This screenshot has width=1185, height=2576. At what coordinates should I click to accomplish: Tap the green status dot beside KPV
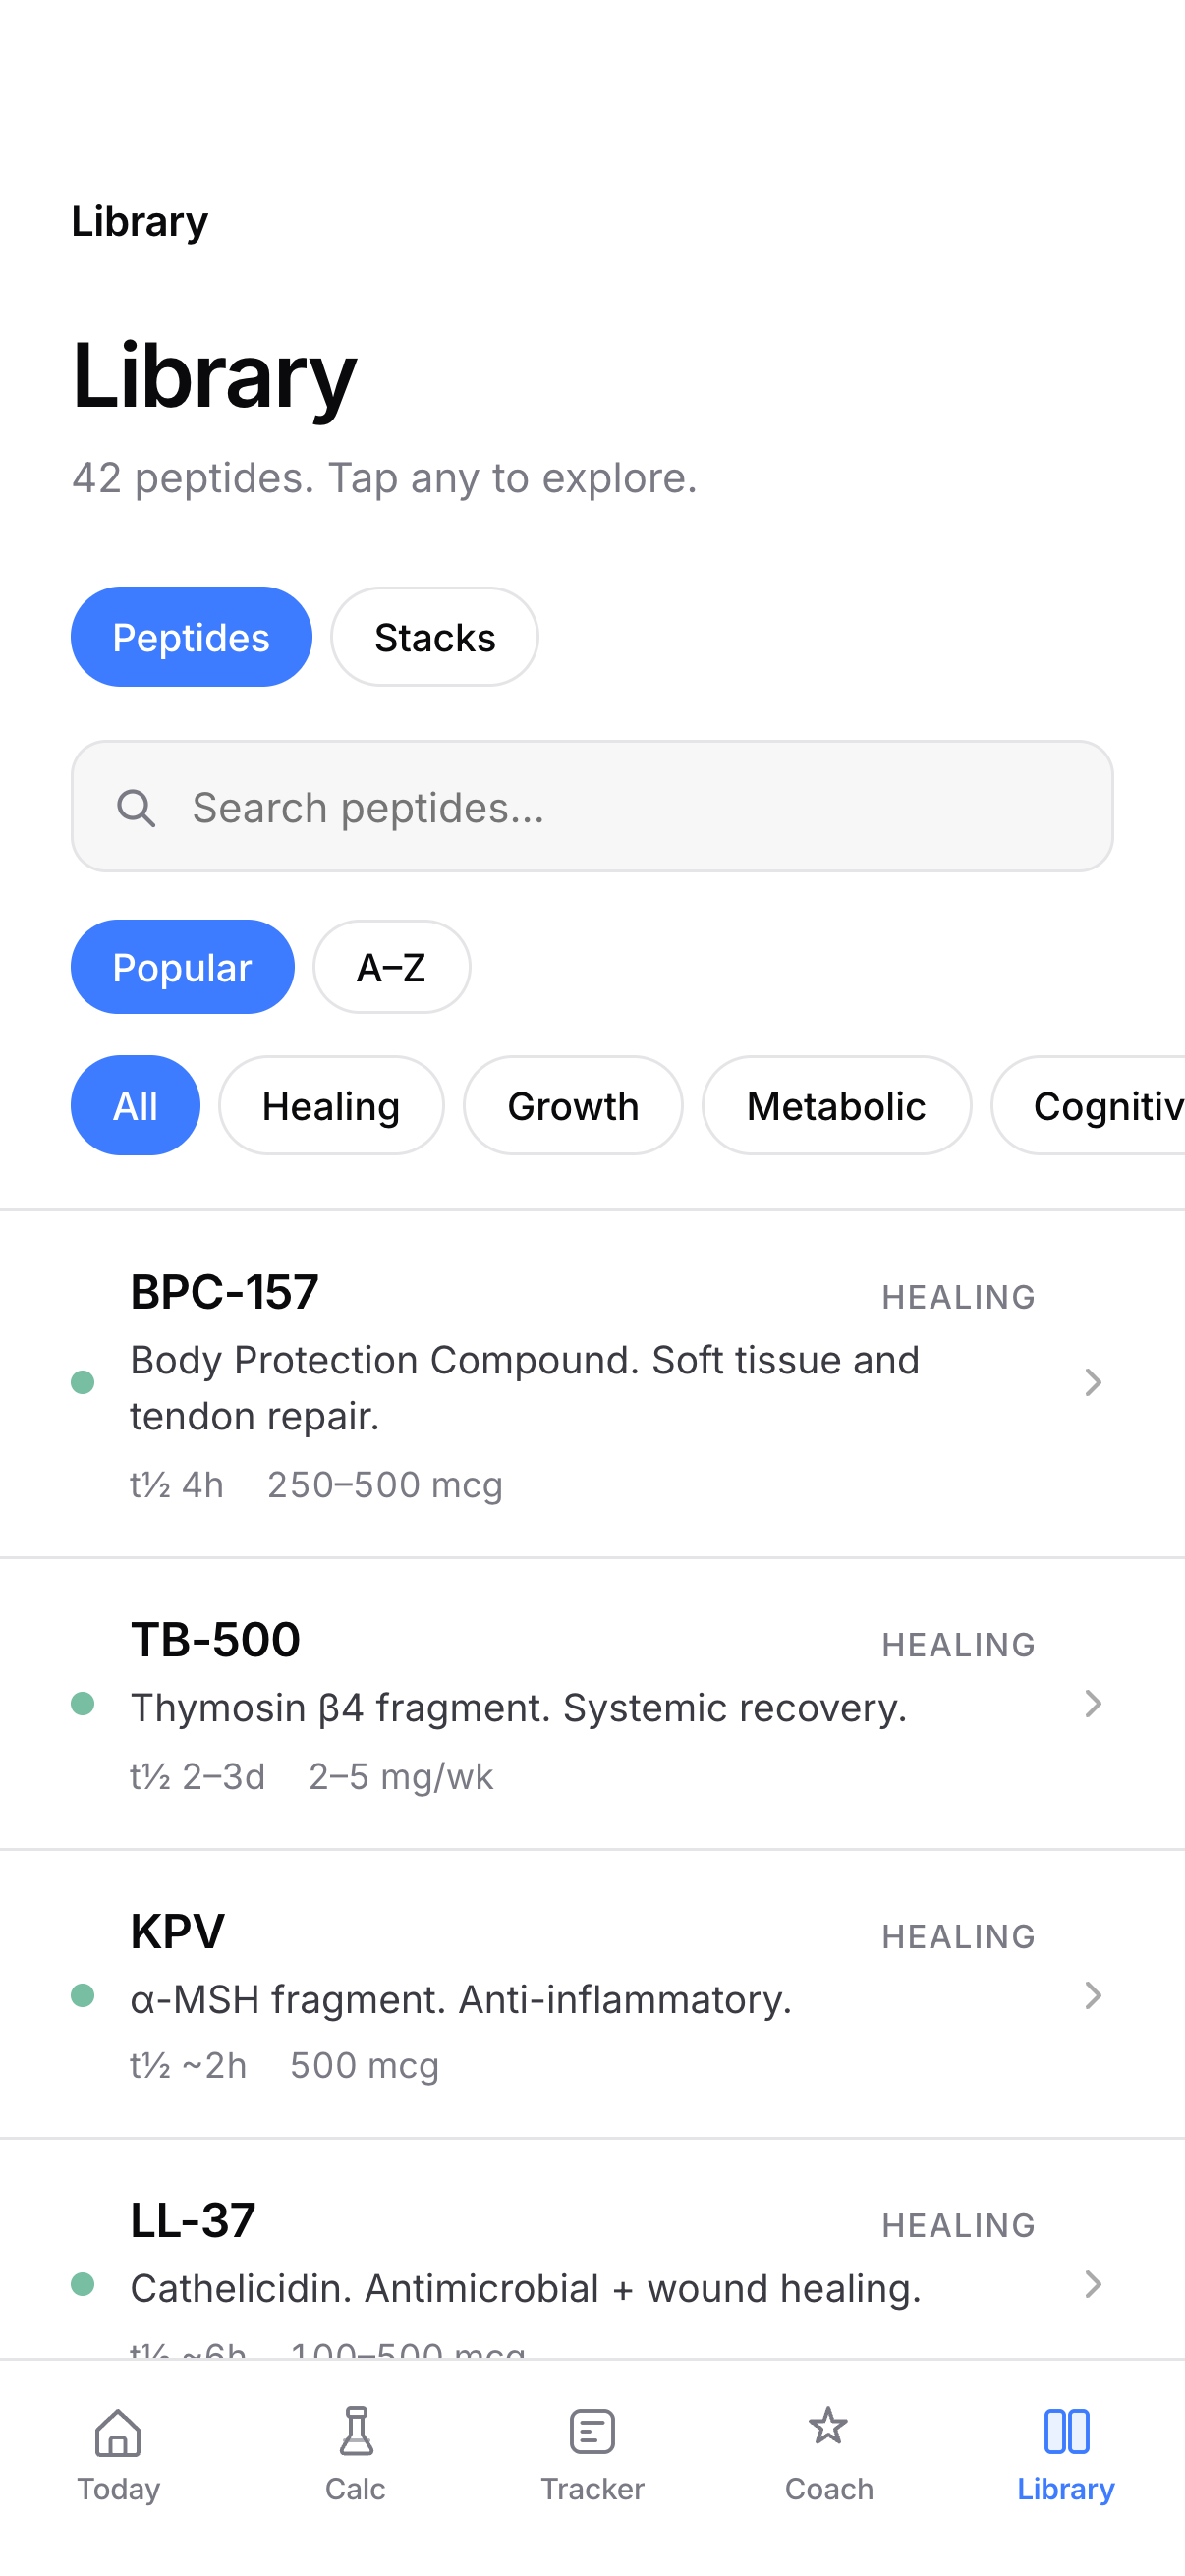click(x=84, y=1997)
